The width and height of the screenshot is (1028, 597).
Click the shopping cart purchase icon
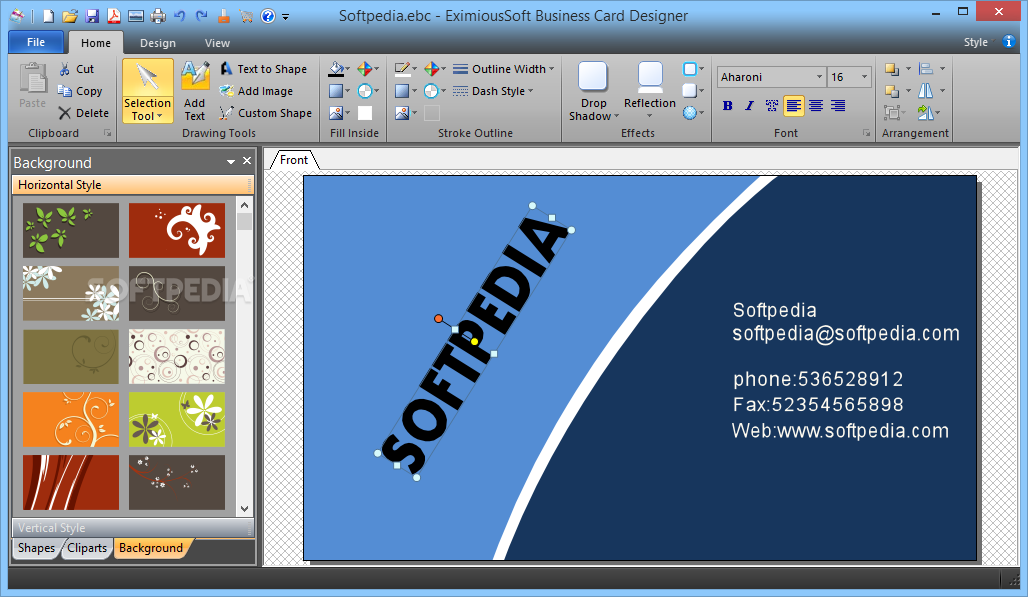click(246, 16)
